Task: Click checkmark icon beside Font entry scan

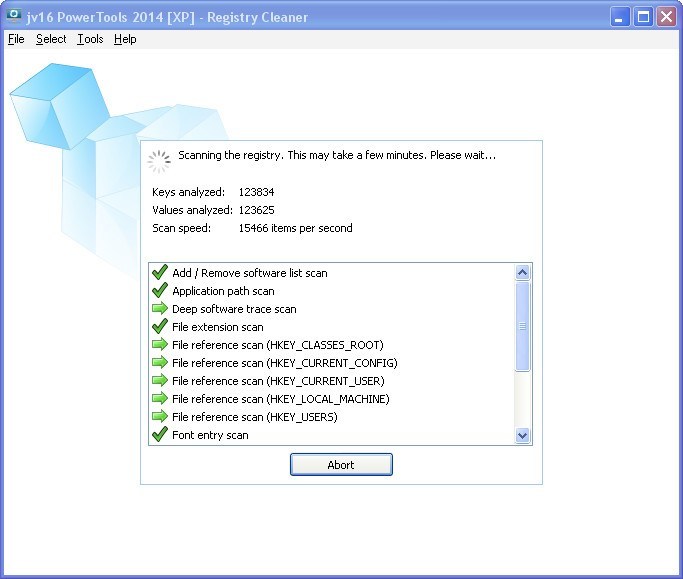Action: 160,434
